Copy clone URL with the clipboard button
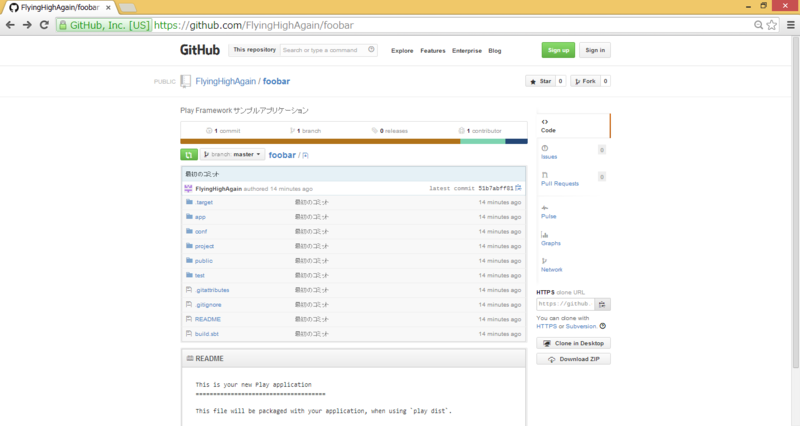800x426 pixels. click(602, 304)
